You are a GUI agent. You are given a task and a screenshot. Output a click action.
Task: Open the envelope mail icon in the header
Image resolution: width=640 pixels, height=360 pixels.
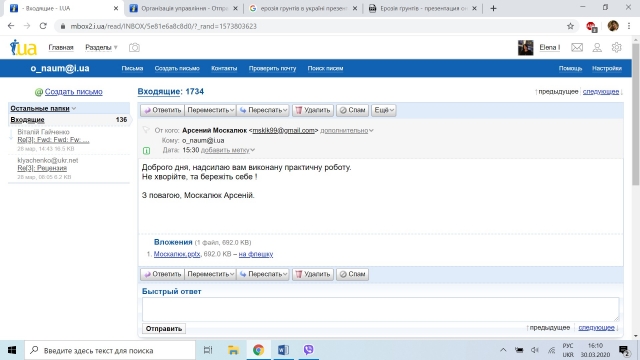(577, 47)
